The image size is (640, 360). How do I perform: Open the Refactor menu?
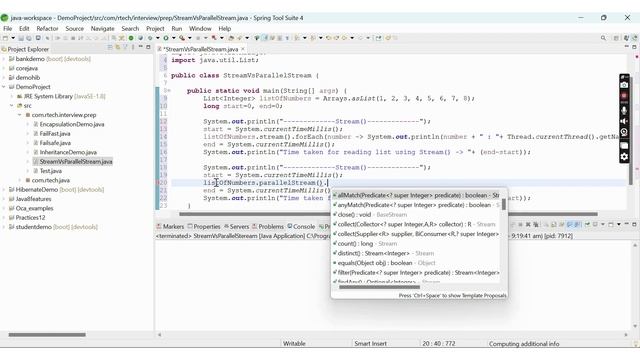[x=47, y=29]
